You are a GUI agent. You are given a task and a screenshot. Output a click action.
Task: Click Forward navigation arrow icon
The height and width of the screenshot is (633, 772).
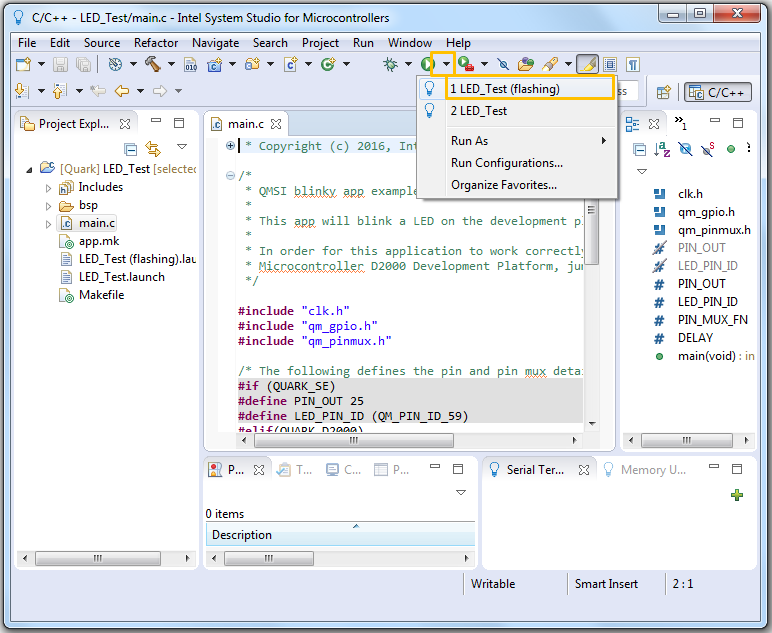click(160, 91)
